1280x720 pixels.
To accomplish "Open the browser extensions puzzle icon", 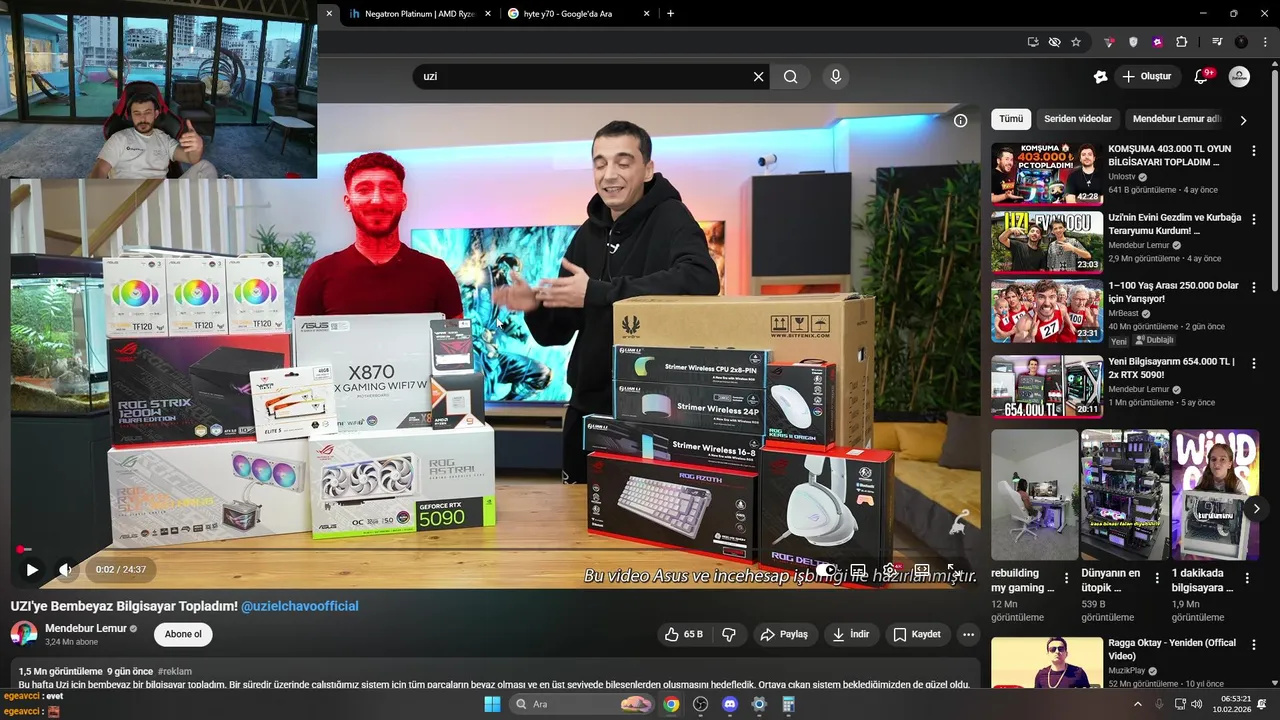I will point(1181,42).
